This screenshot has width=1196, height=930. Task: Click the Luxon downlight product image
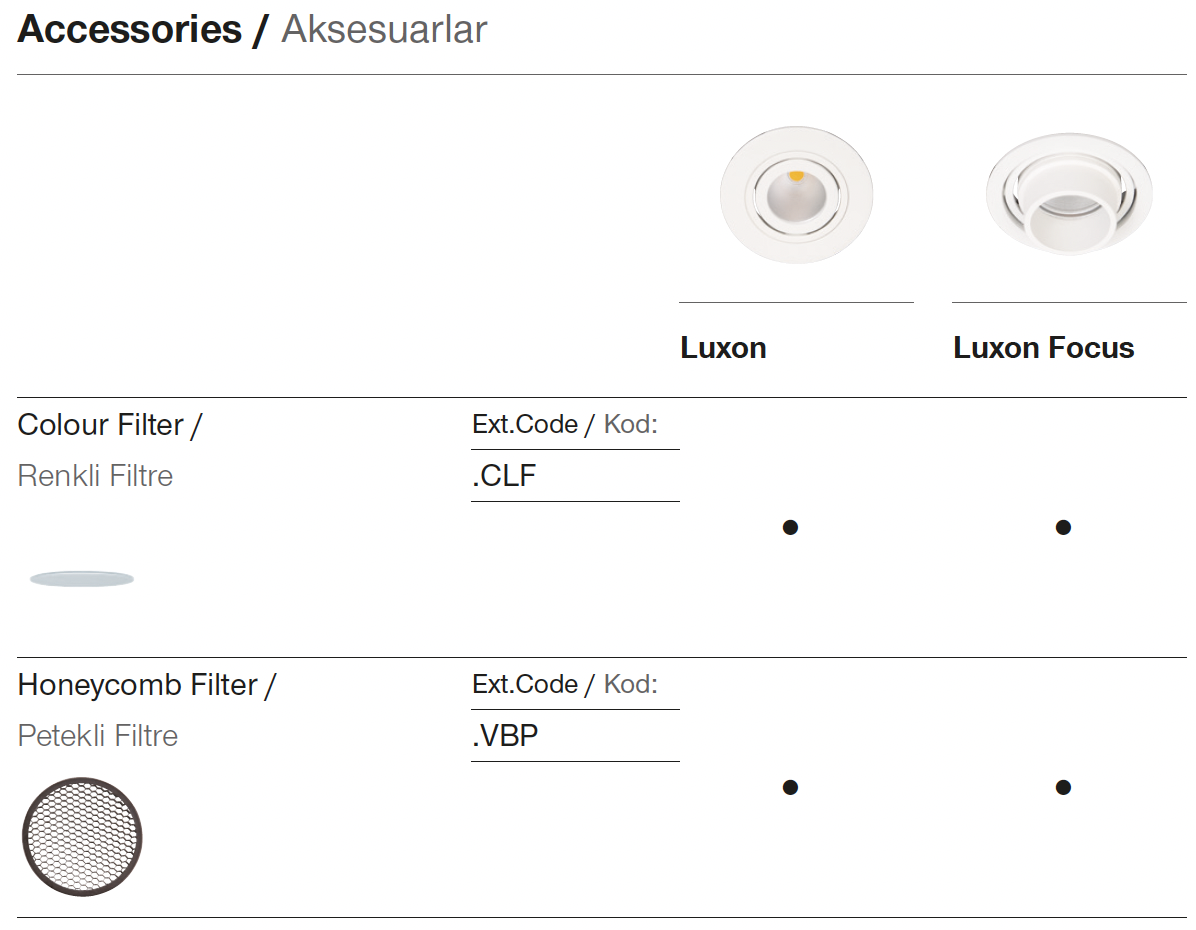[796, 194]
